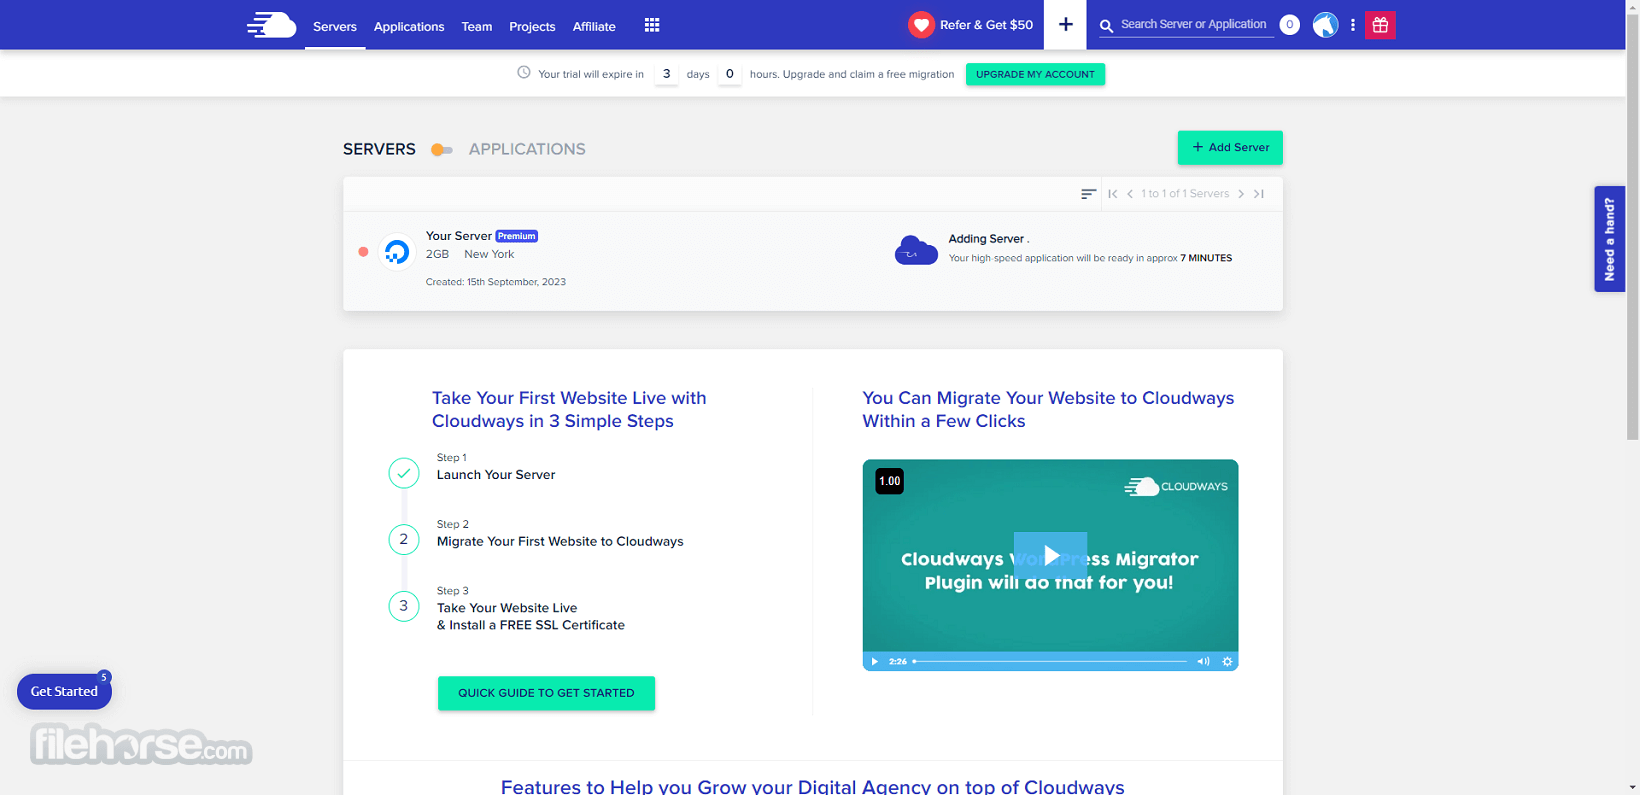Click QUICK GUIDE TO GET STARTED button
The height and width of the screenshot is (795, 1640).
pos(546,693)
